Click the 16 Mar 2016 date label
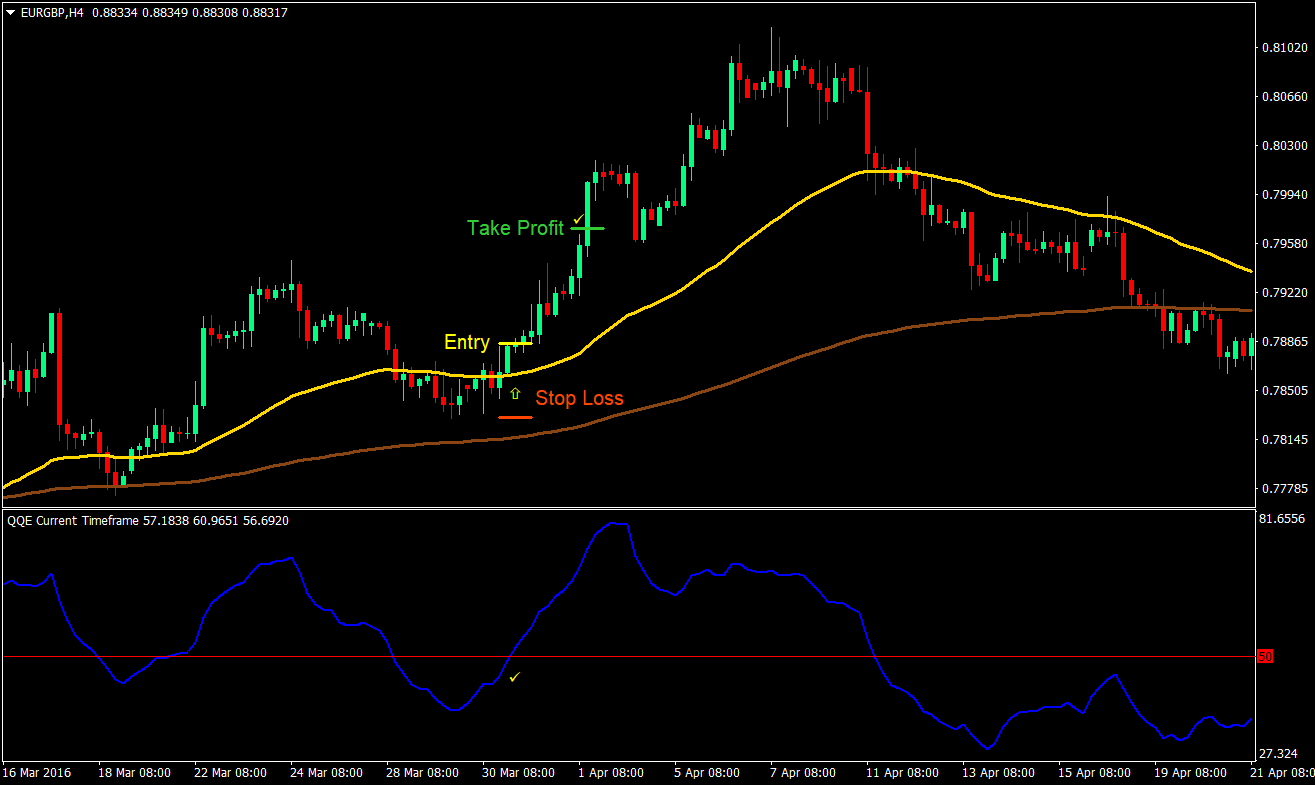This screenshot has height=785, width=1315. [38, 773]
